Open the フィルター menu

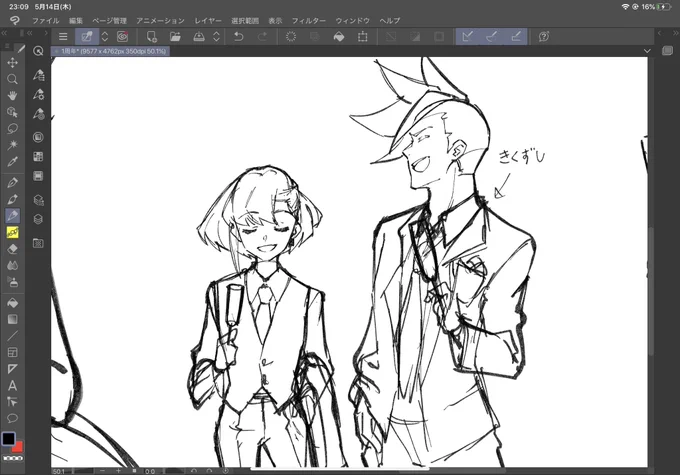tap(309, 20)
